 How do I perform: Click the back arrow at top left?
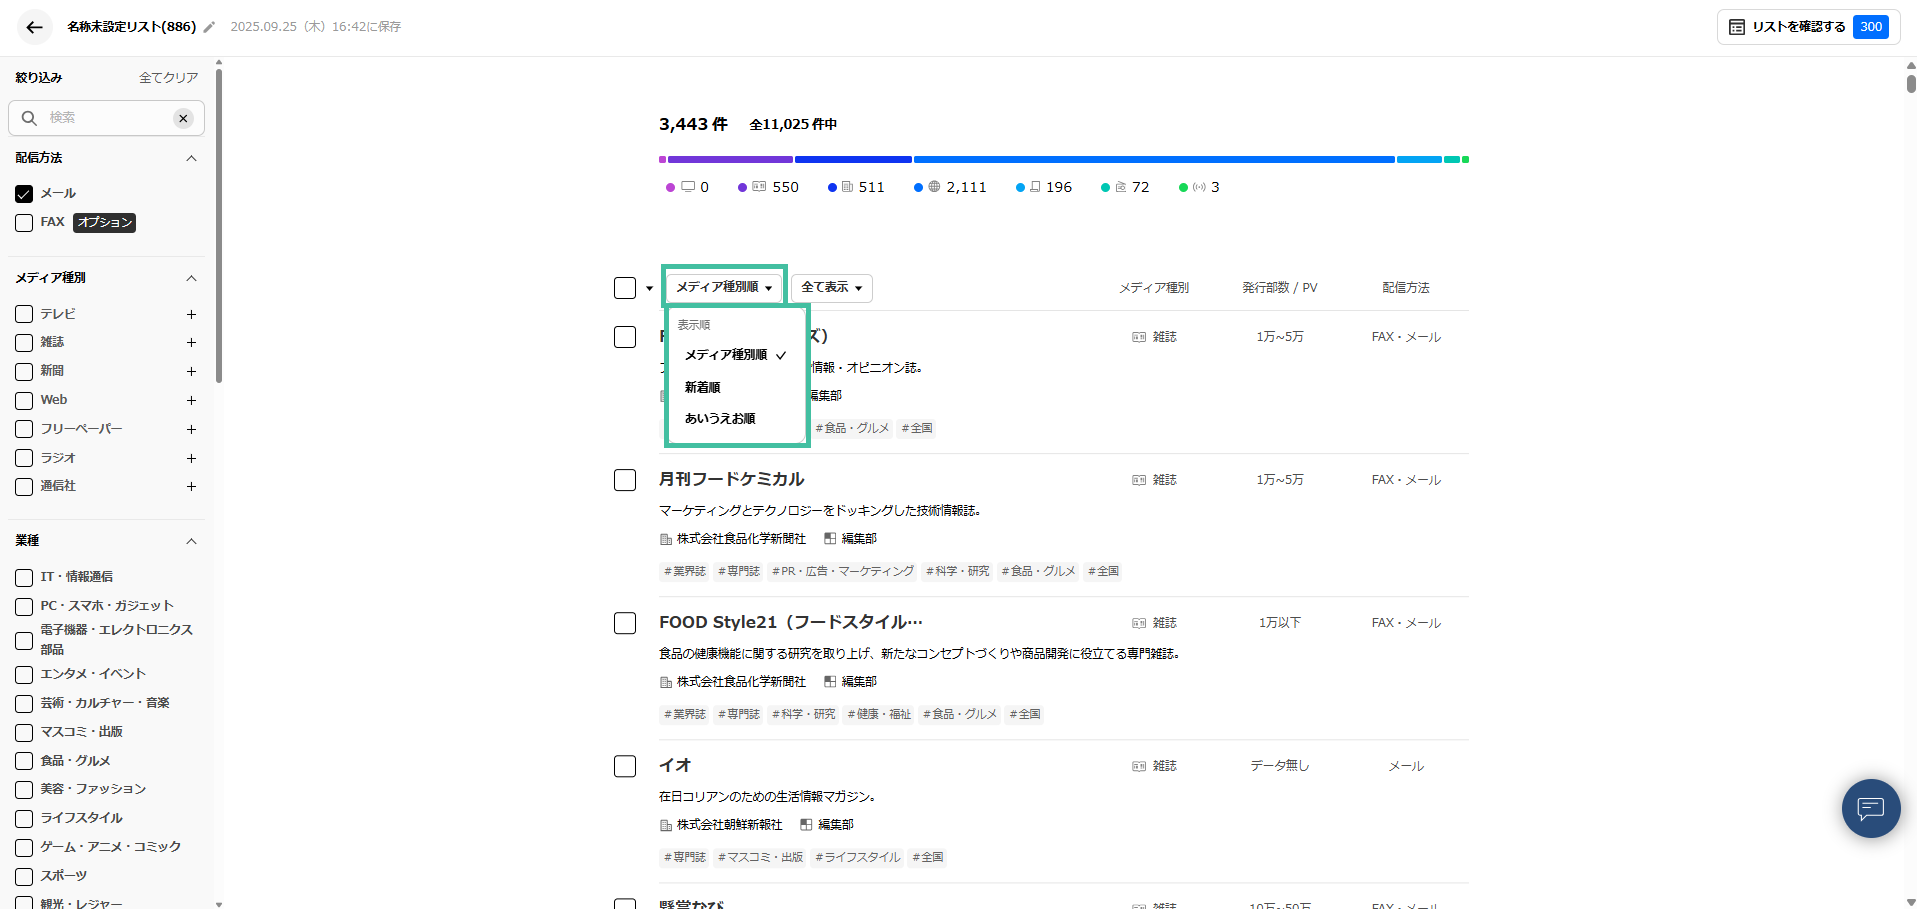(x=33, y=27)
